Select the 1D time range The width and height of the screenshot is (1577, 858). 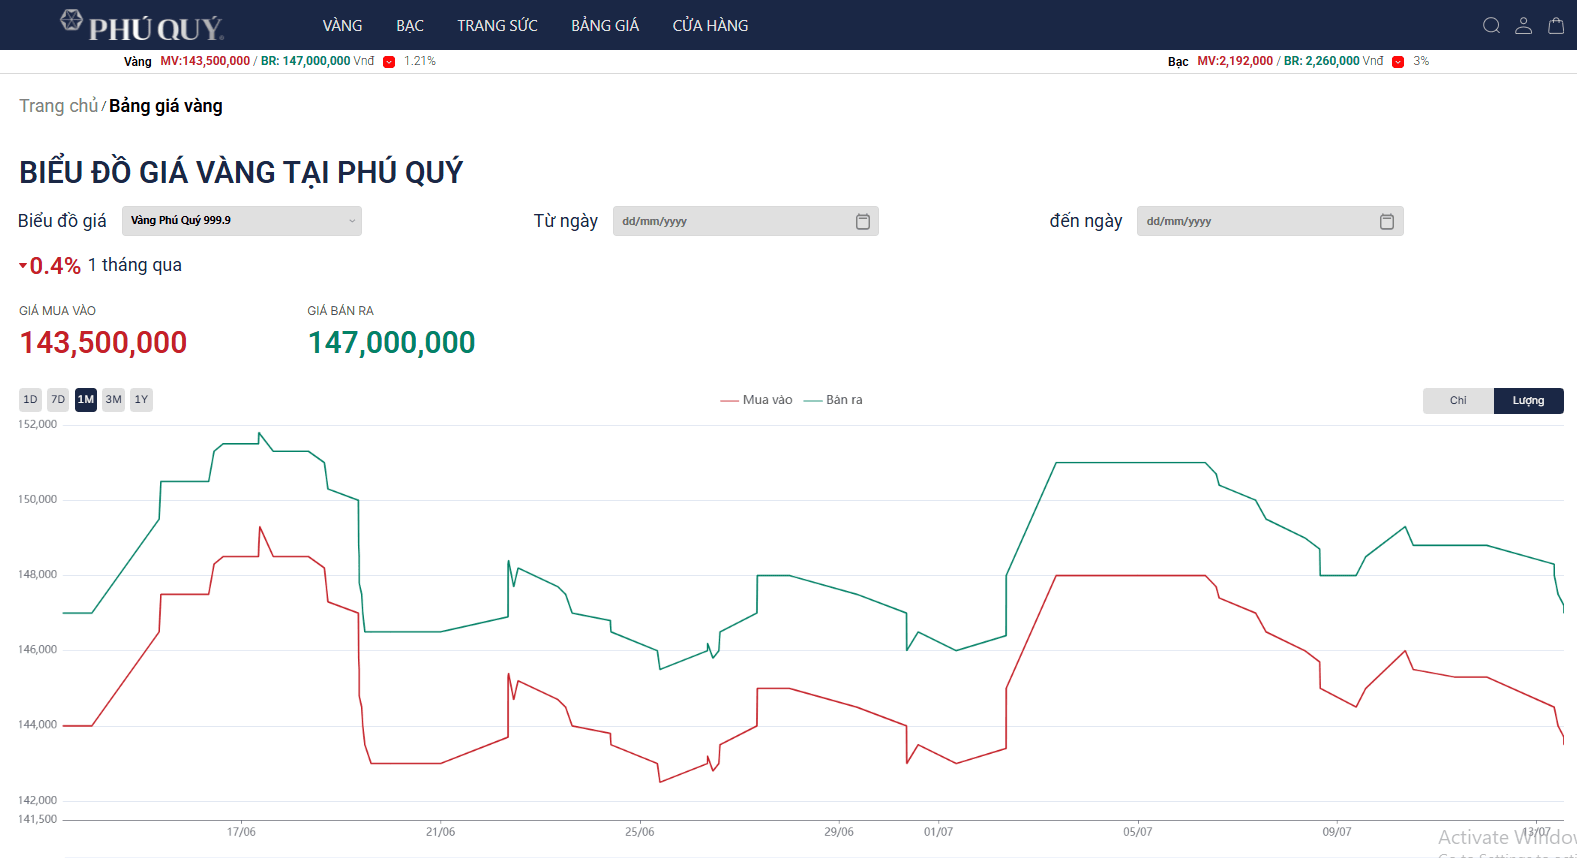point(30,400)
